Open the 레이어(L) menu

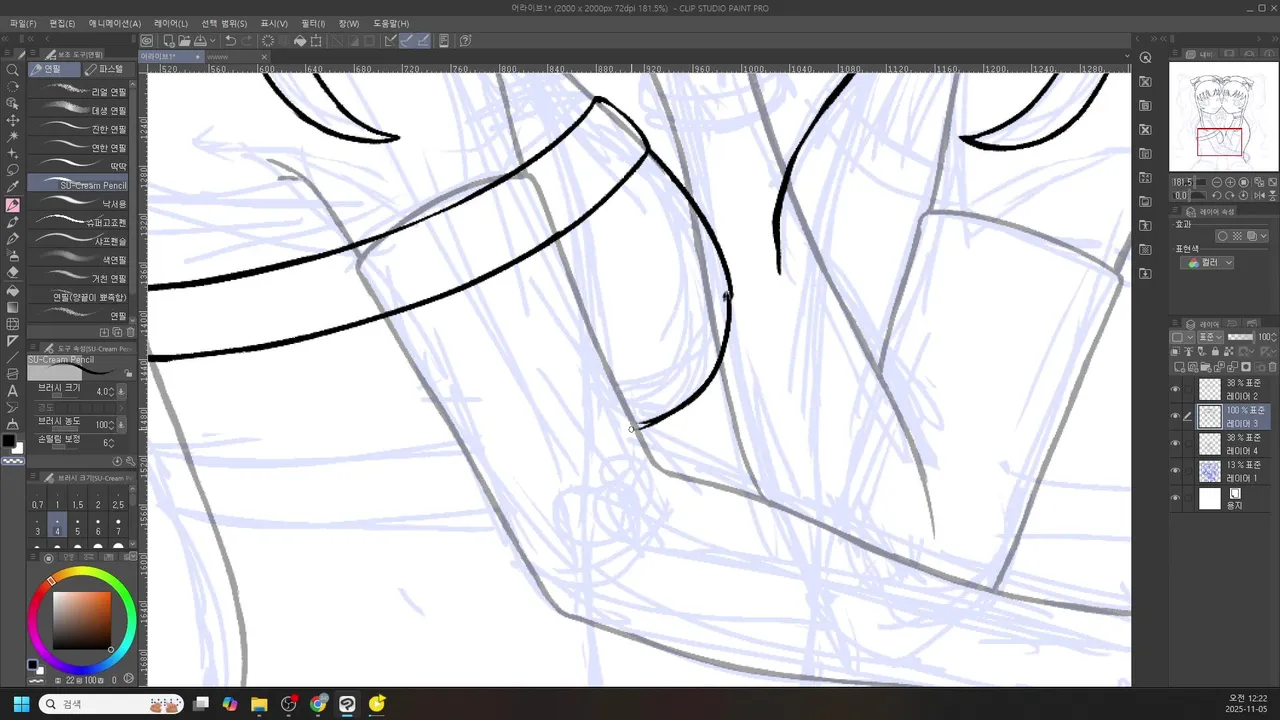pyautogui.click(x=170, y=23)
